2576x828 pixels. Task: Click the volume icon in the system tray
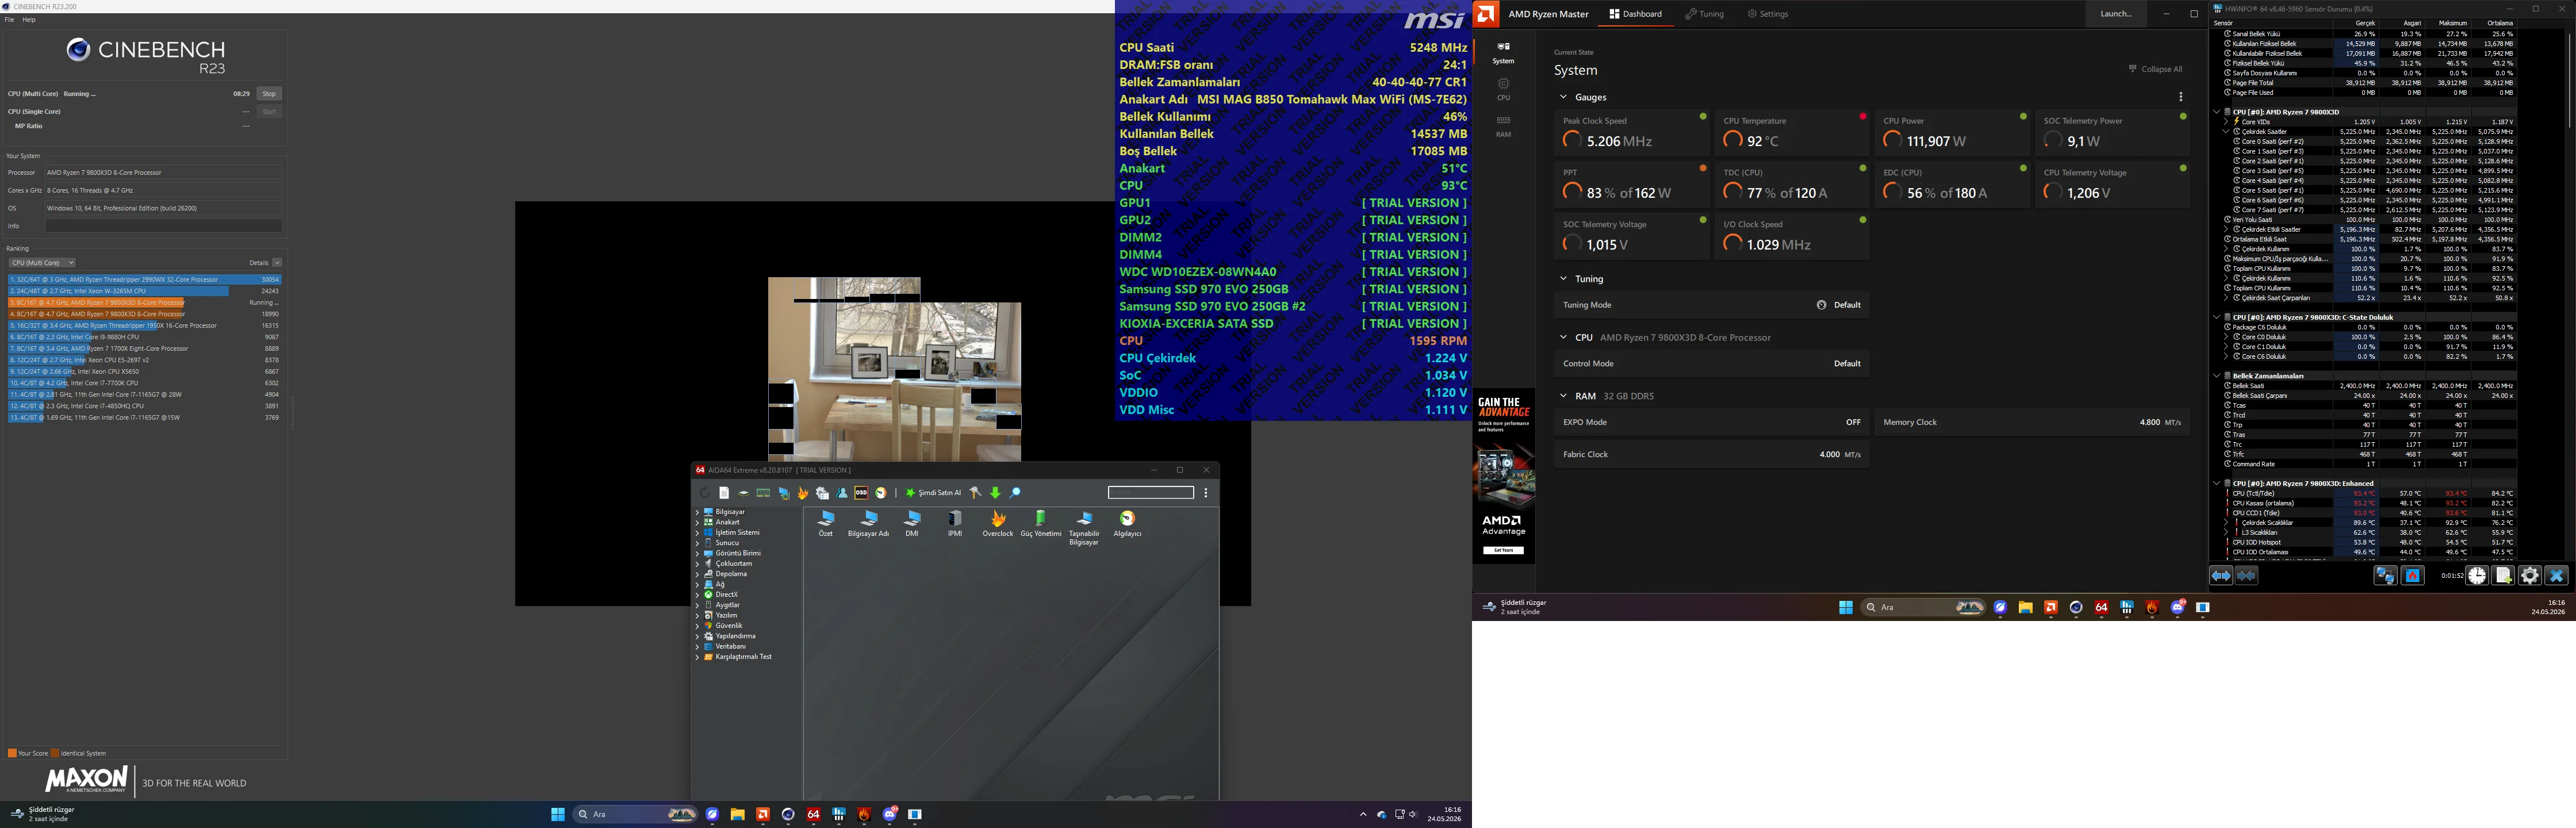point(1413,815)
